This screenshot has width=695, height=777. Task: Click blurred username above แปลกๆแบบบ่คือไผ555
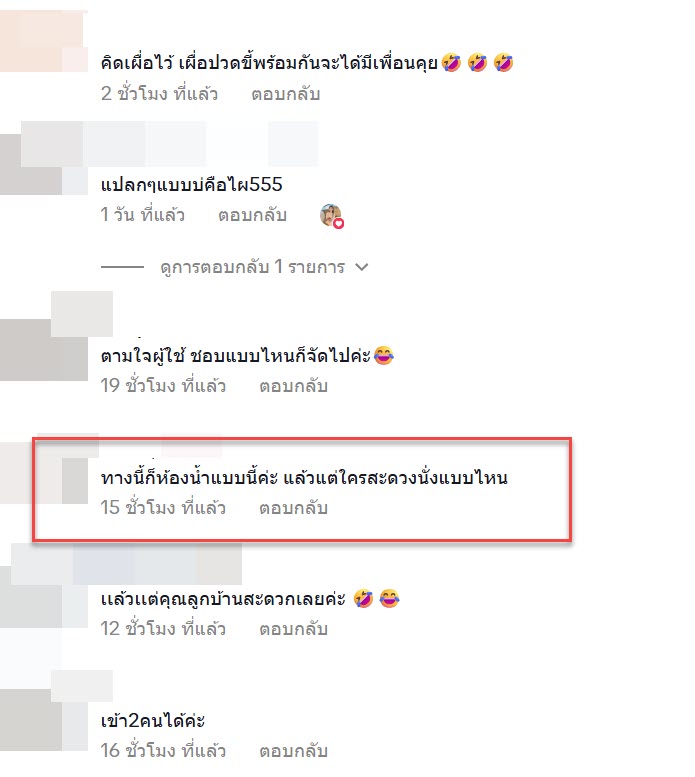point(169,144)
